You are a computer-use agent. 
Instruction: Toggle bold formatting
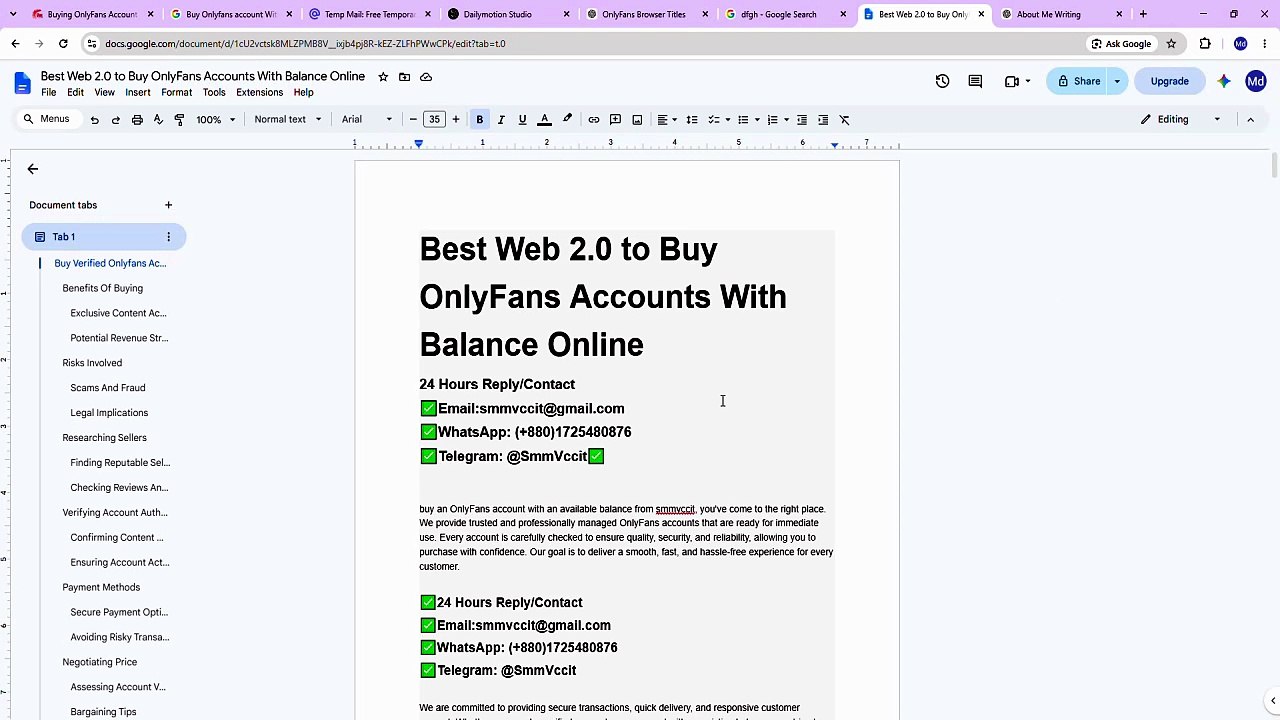(480, 120)
